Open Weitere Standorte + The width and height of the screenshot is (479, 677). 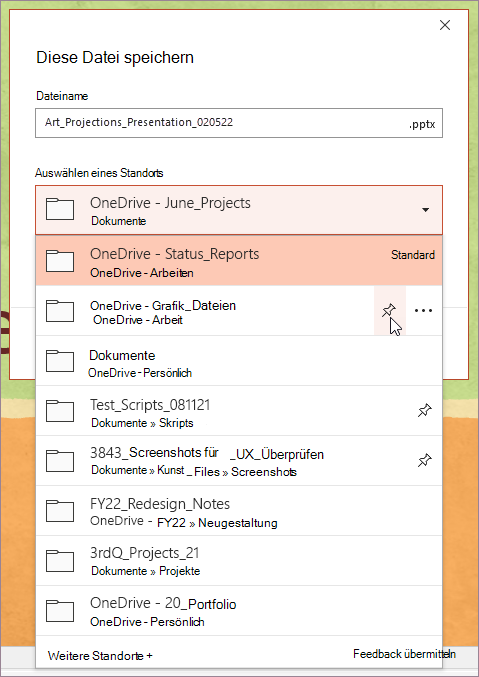click(100, 655)
